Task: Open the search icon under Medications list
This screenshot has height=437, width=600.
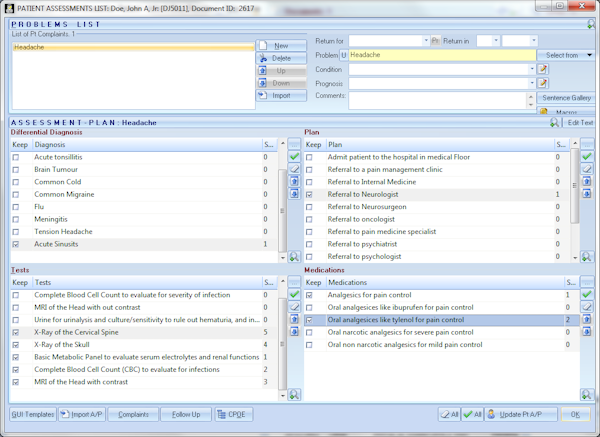Action: click(x=587, y=394)
